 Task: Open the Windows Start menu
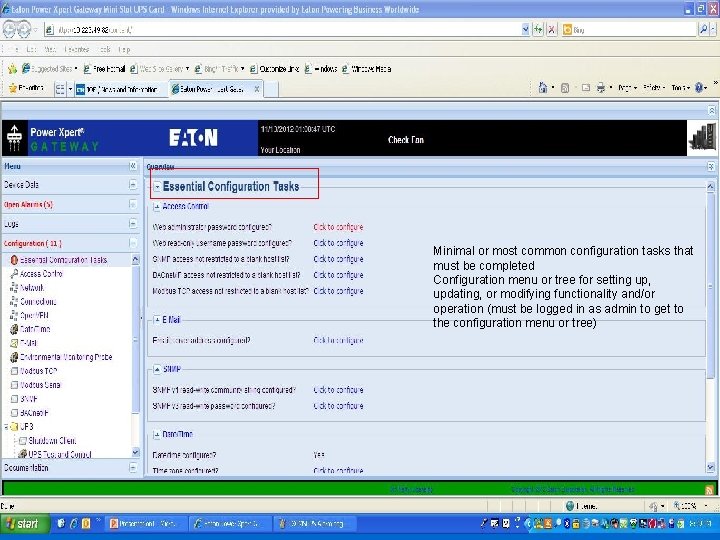(24, 523)
